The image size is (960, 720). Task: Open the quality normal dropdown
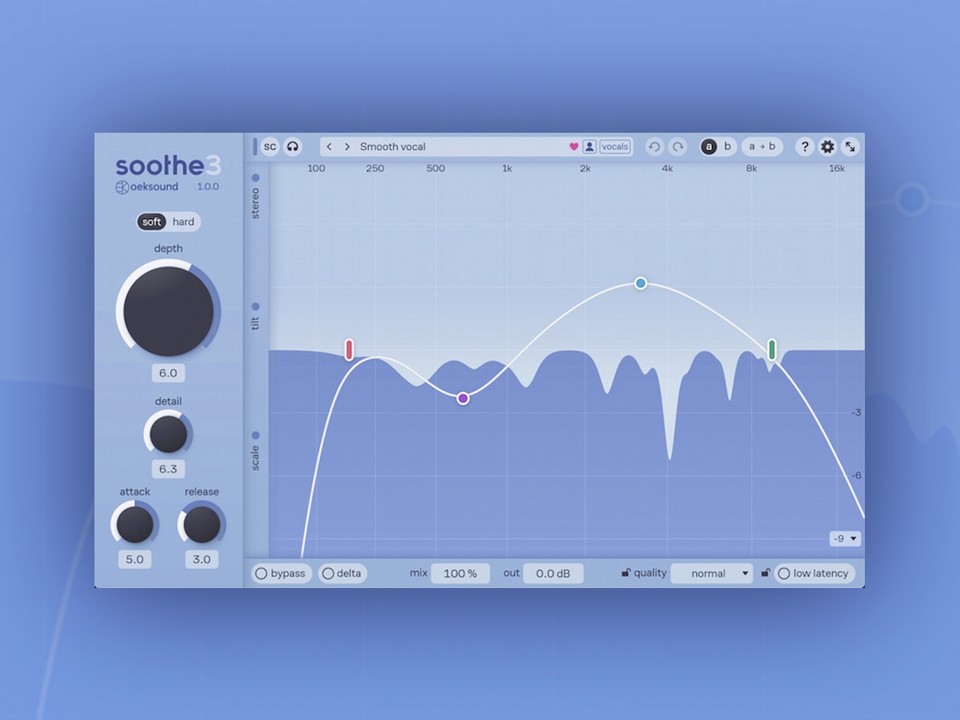(712, 573)
